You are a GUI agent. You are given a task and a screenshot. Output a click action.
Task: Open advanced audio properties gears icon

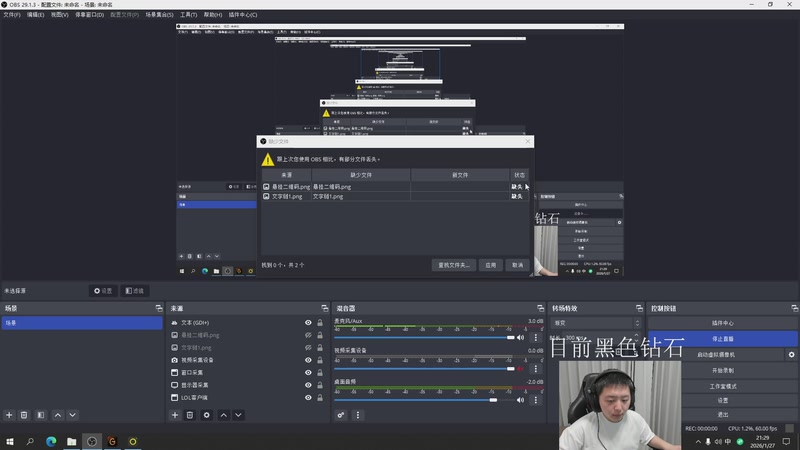point(341,415)
